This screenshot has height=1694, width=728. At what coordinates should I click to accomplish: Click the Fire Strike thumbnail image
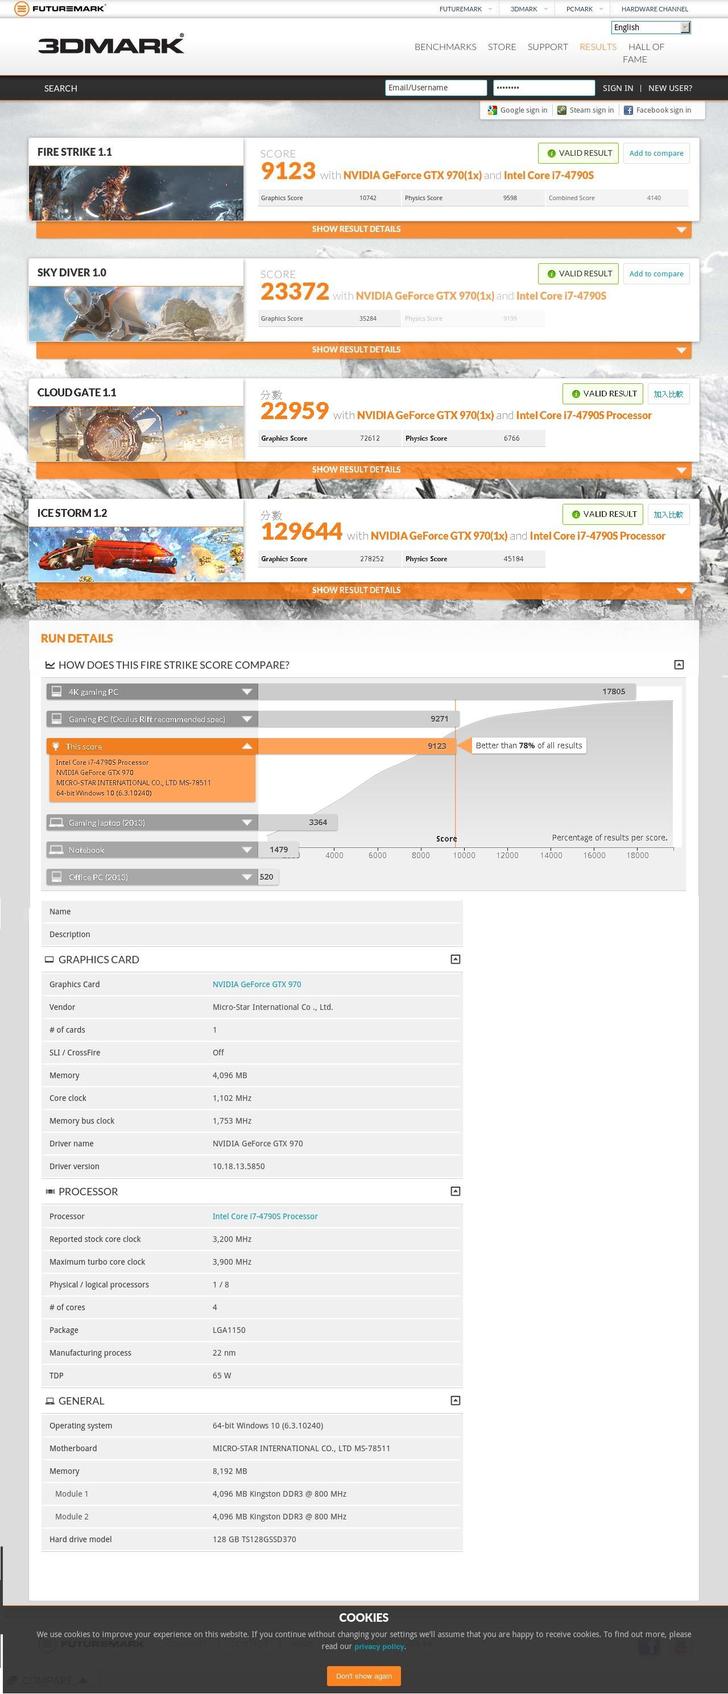point(136,193)
